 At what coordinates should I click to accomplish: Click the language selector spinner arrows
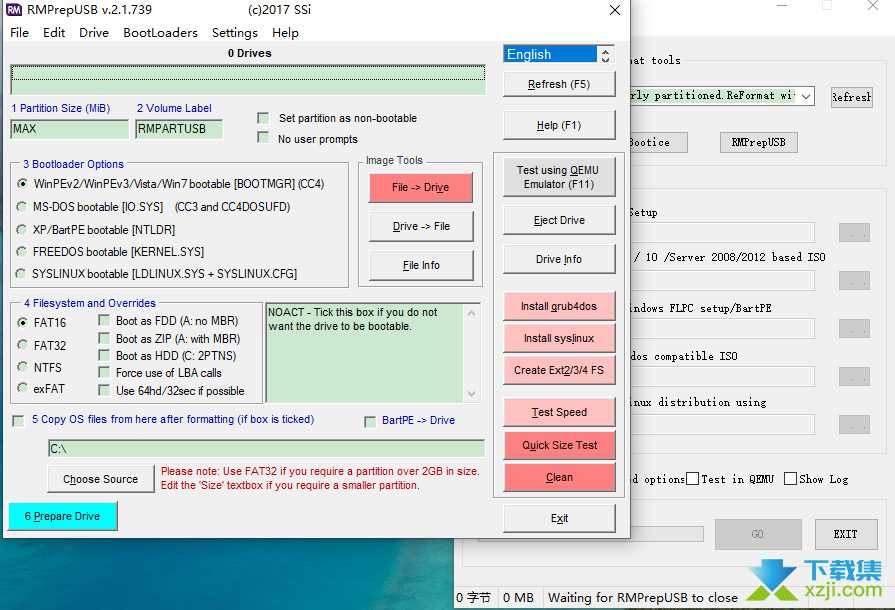coord(606,54)
